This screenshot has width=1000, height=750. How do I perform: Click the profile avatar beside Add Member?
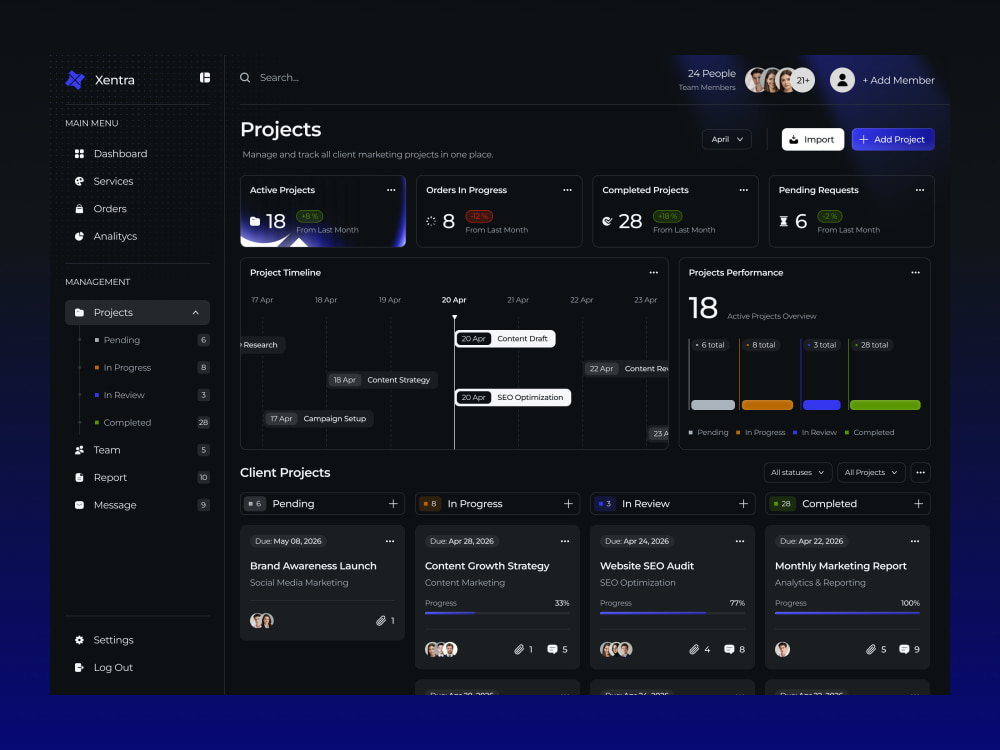[x=842, y=80]
